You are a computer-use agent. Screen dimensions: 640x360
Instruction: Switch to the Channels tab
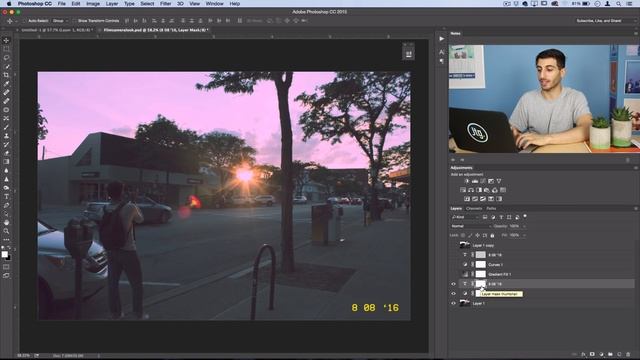pos(474,209)
